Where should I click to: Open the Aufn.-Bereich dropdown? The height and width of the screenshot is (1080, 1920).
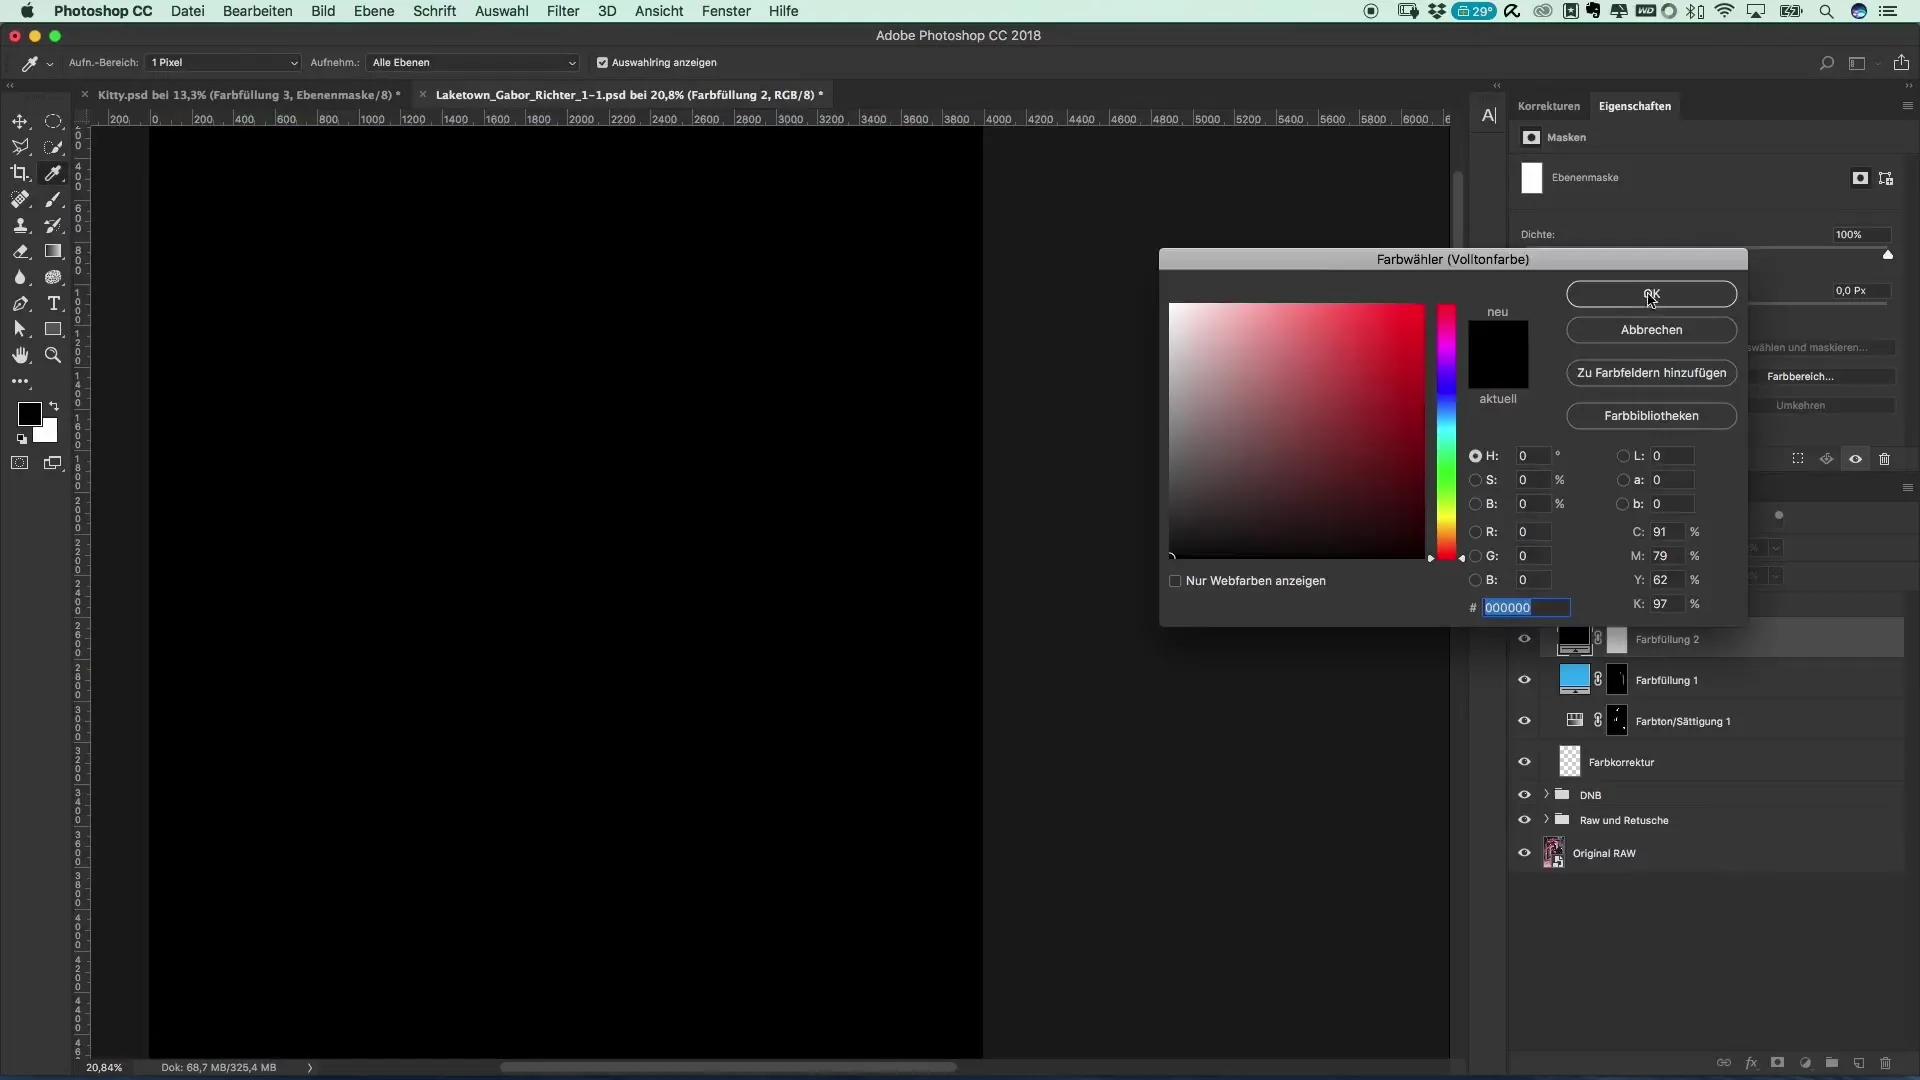tap(223, 62)
